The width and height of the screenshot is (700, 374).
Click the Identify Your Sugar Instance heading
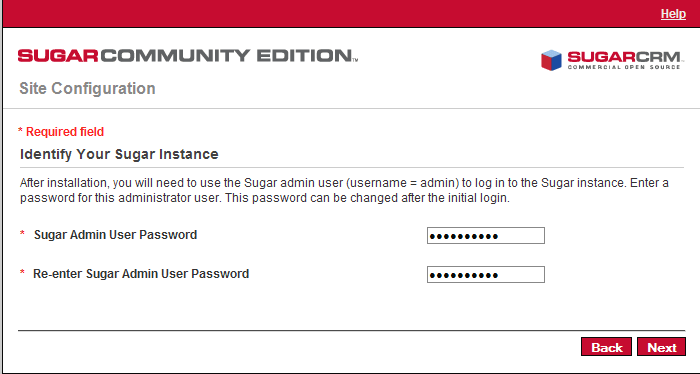tap(119, 154)
